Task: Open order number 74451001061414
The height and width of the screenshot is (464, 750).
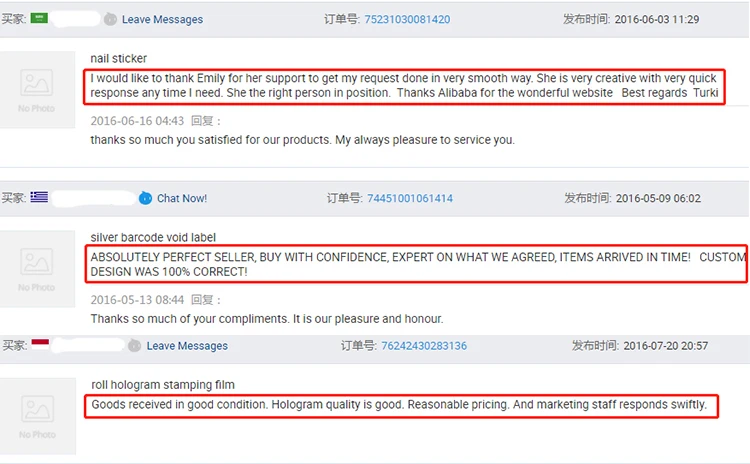Action: [410, 198]
